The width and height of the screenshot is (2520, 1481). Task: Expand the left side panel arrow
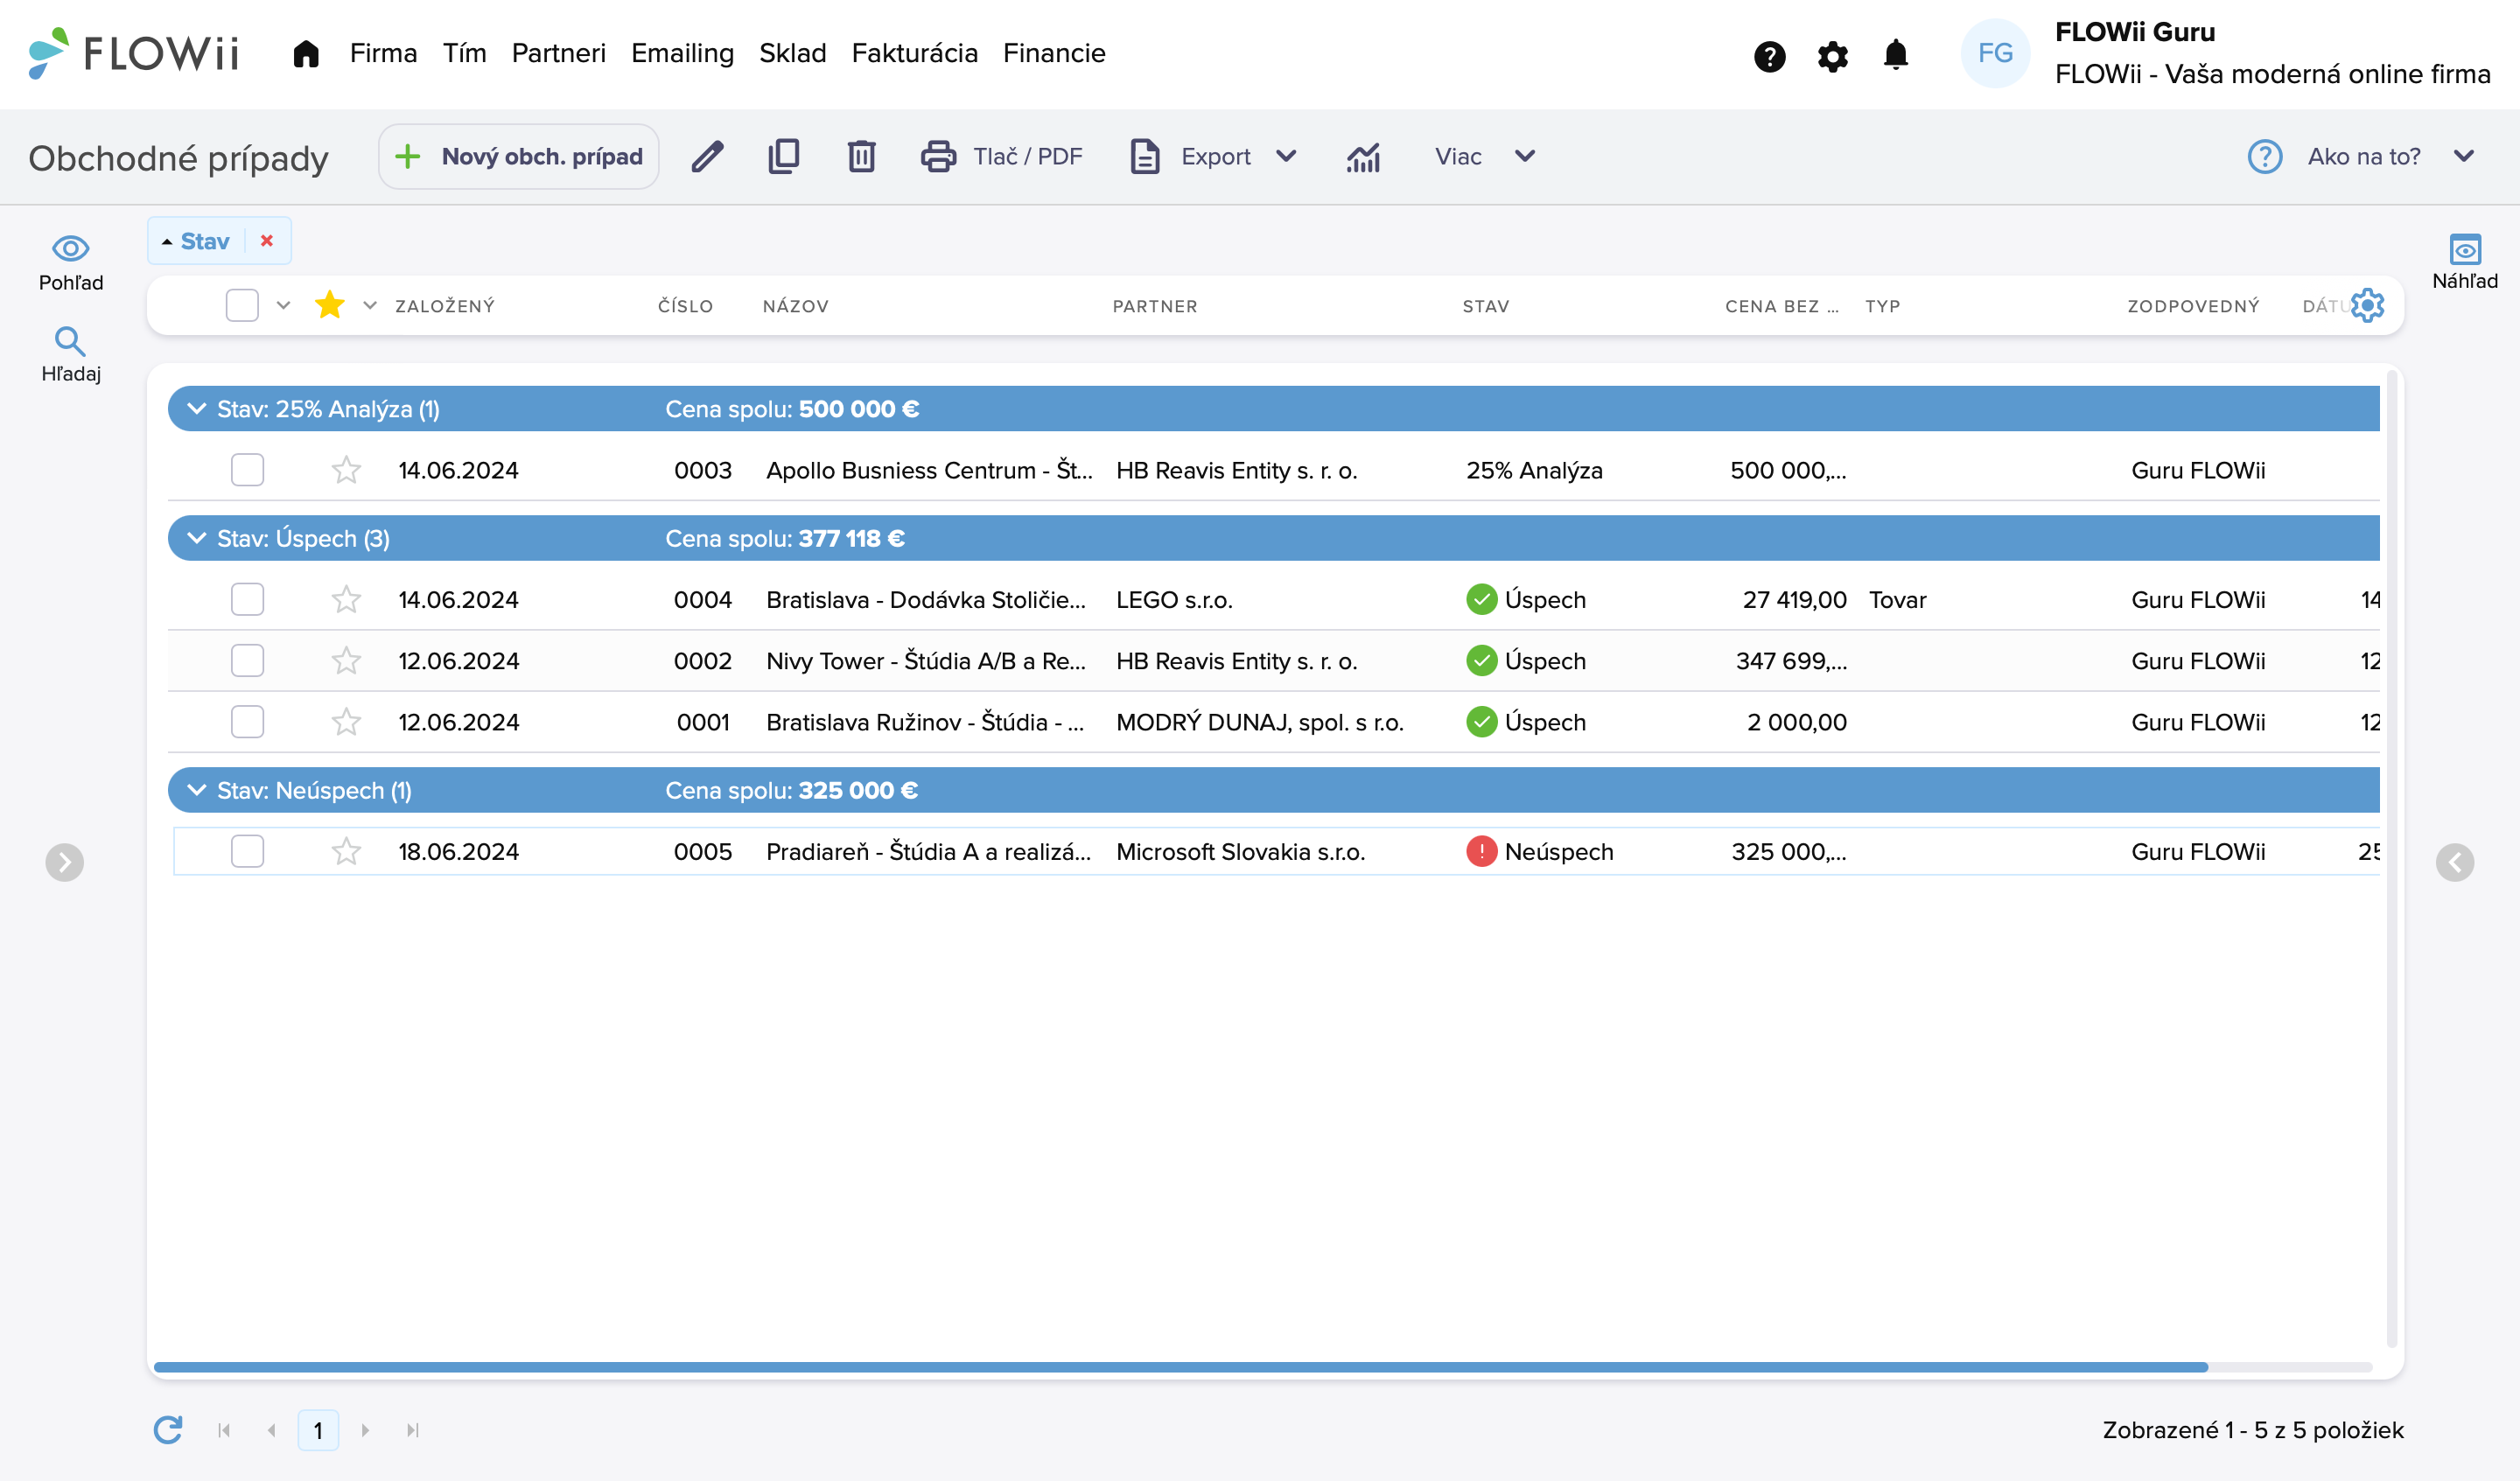click(65, 862)
